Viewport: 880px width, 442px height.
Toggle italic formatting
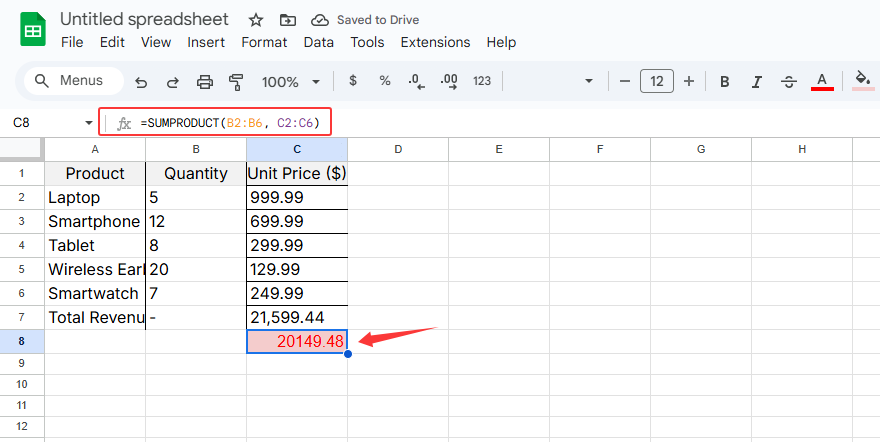point(757,82)
